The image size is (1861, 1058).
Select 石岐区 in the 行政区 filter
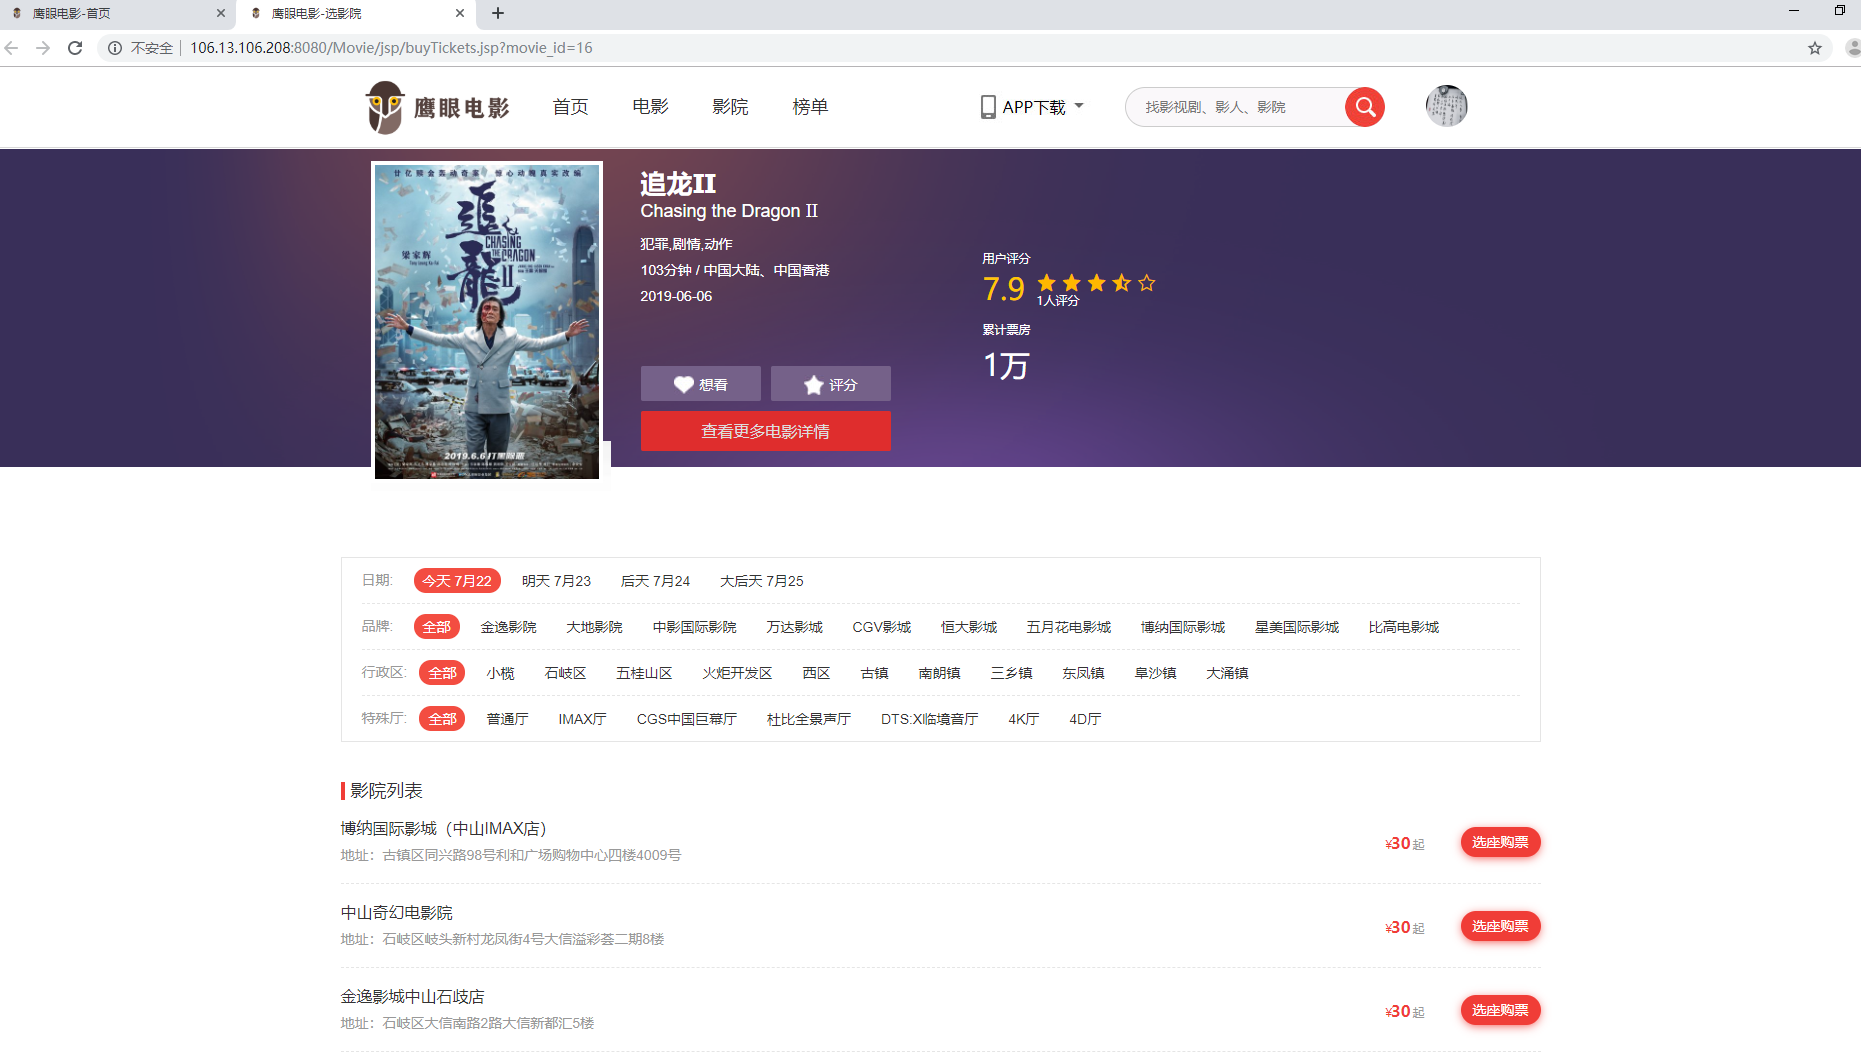click(565, 672)
